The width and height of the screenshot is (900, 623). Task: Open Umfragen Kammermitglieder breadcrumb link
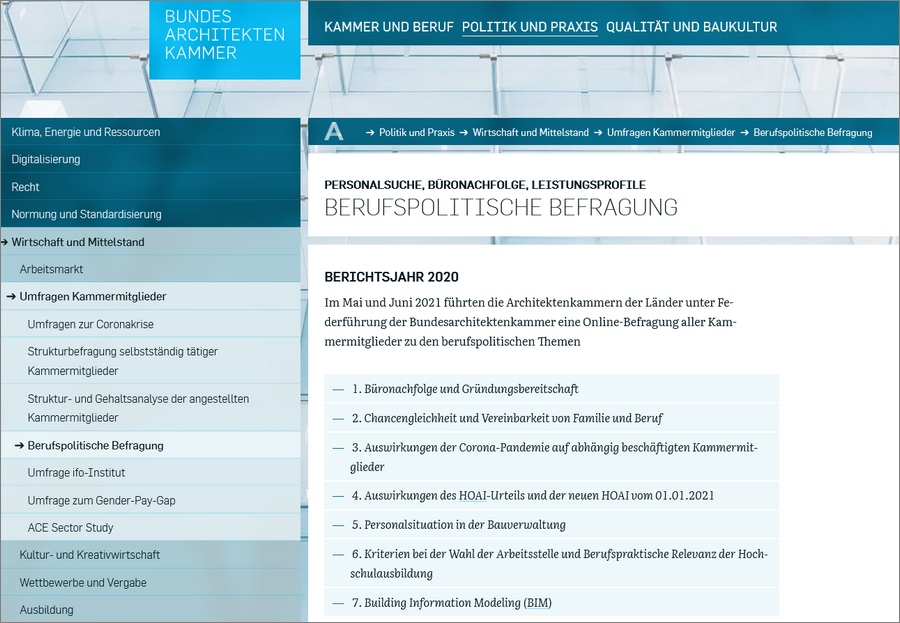coord(670,133)
